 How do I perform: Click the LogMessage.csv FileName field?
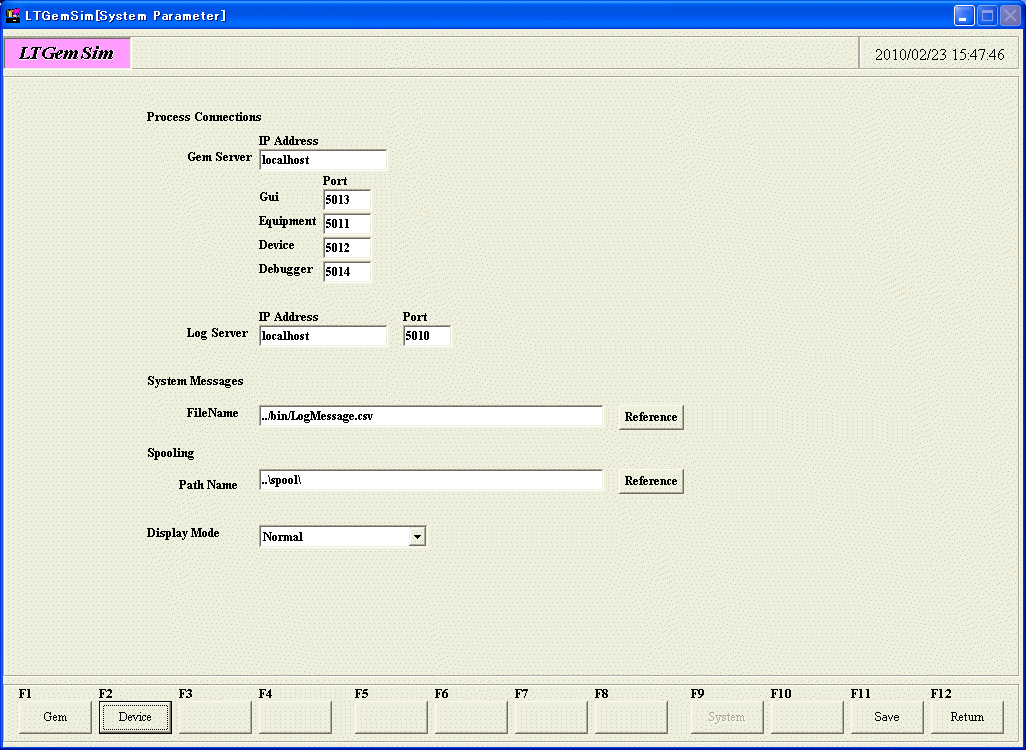[430, 416]
